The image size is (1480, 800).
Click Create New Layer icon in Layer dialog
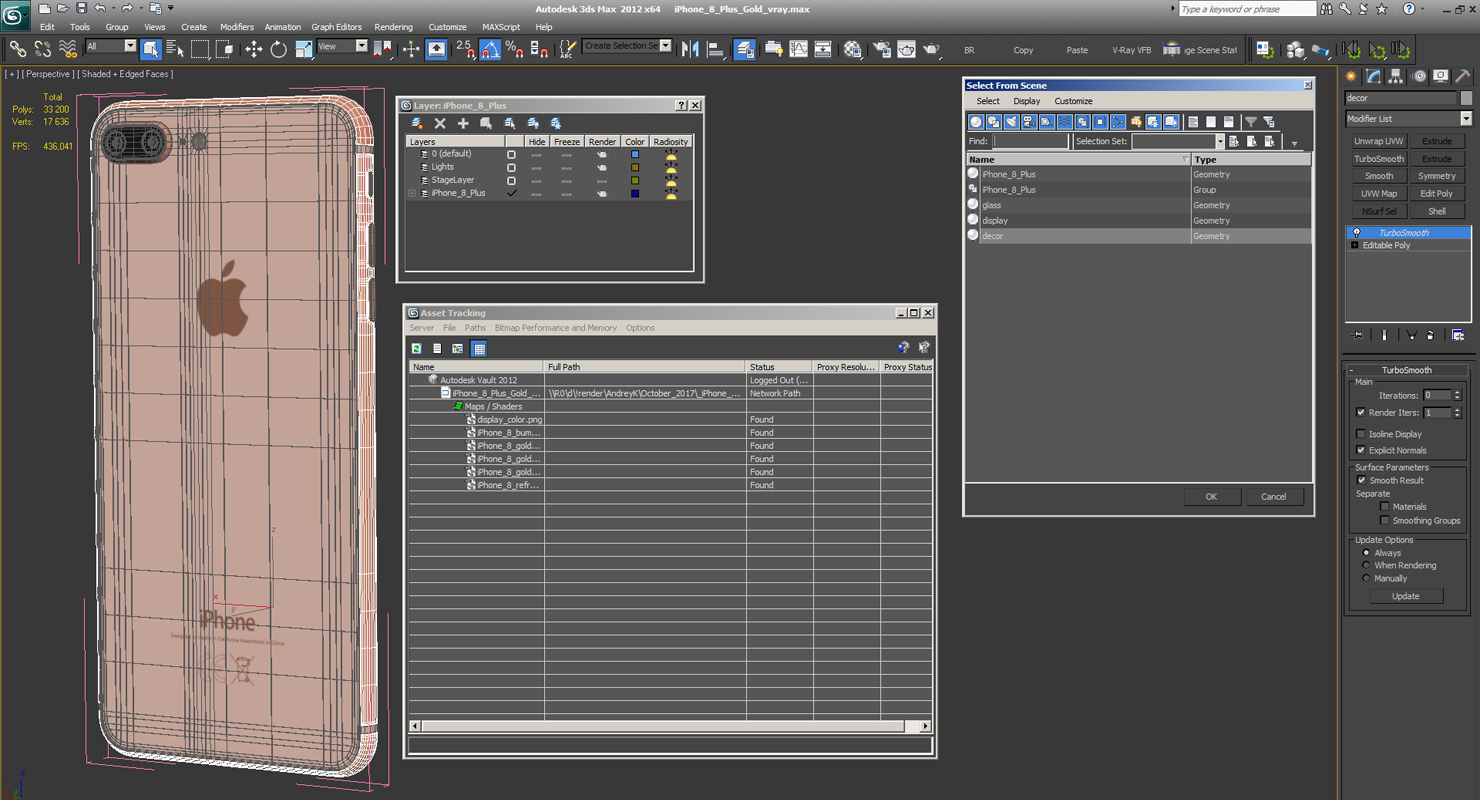click(417, 123)
